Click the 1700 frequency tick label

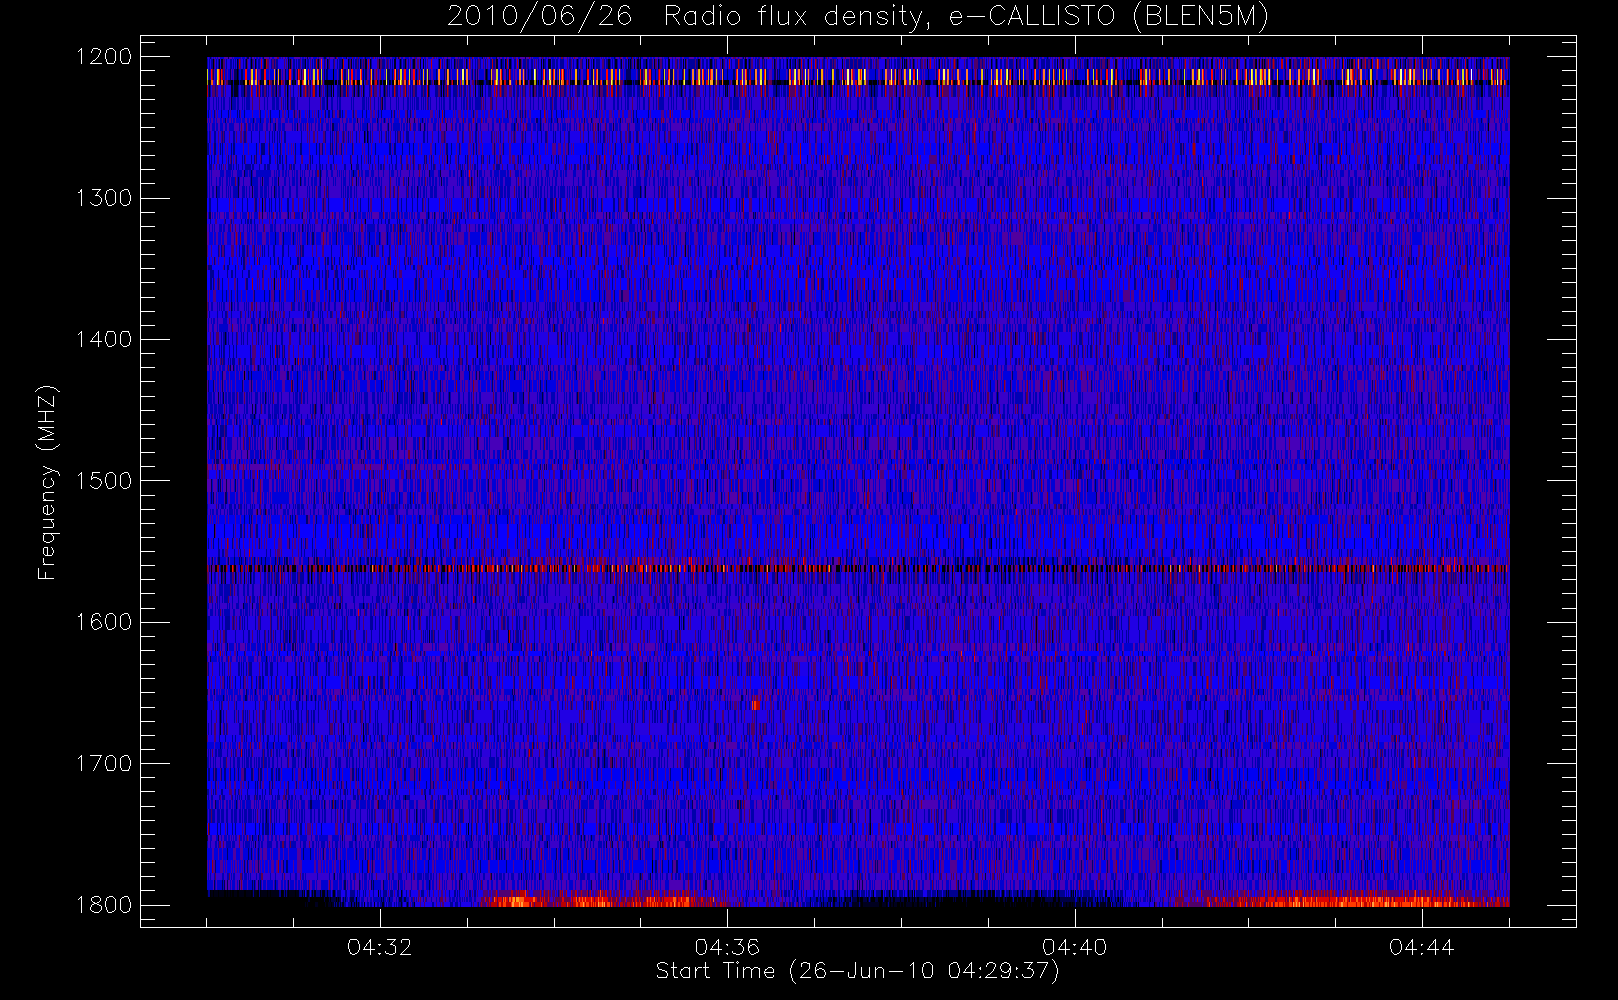[x=104, y=764]
